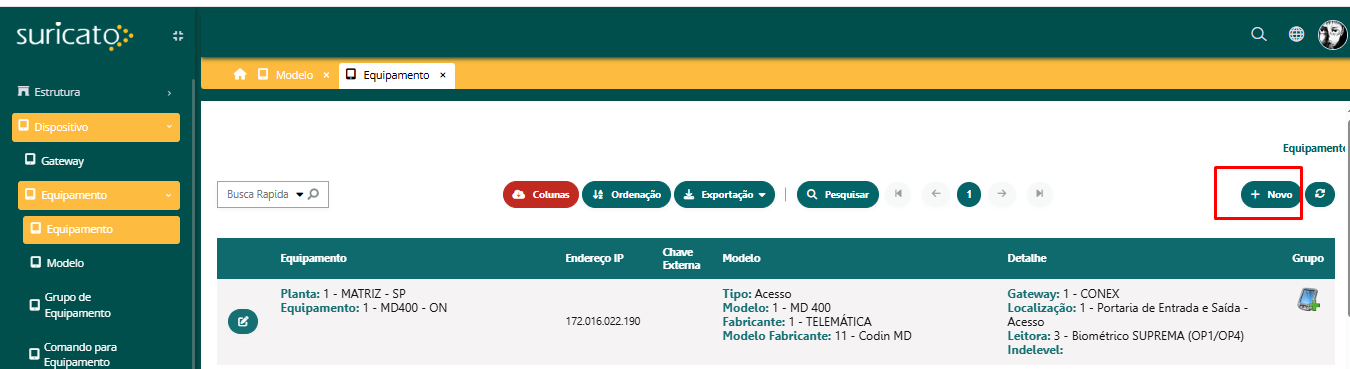
Task: Refresh the equipment list
Action: click(x=1320, y=195)
